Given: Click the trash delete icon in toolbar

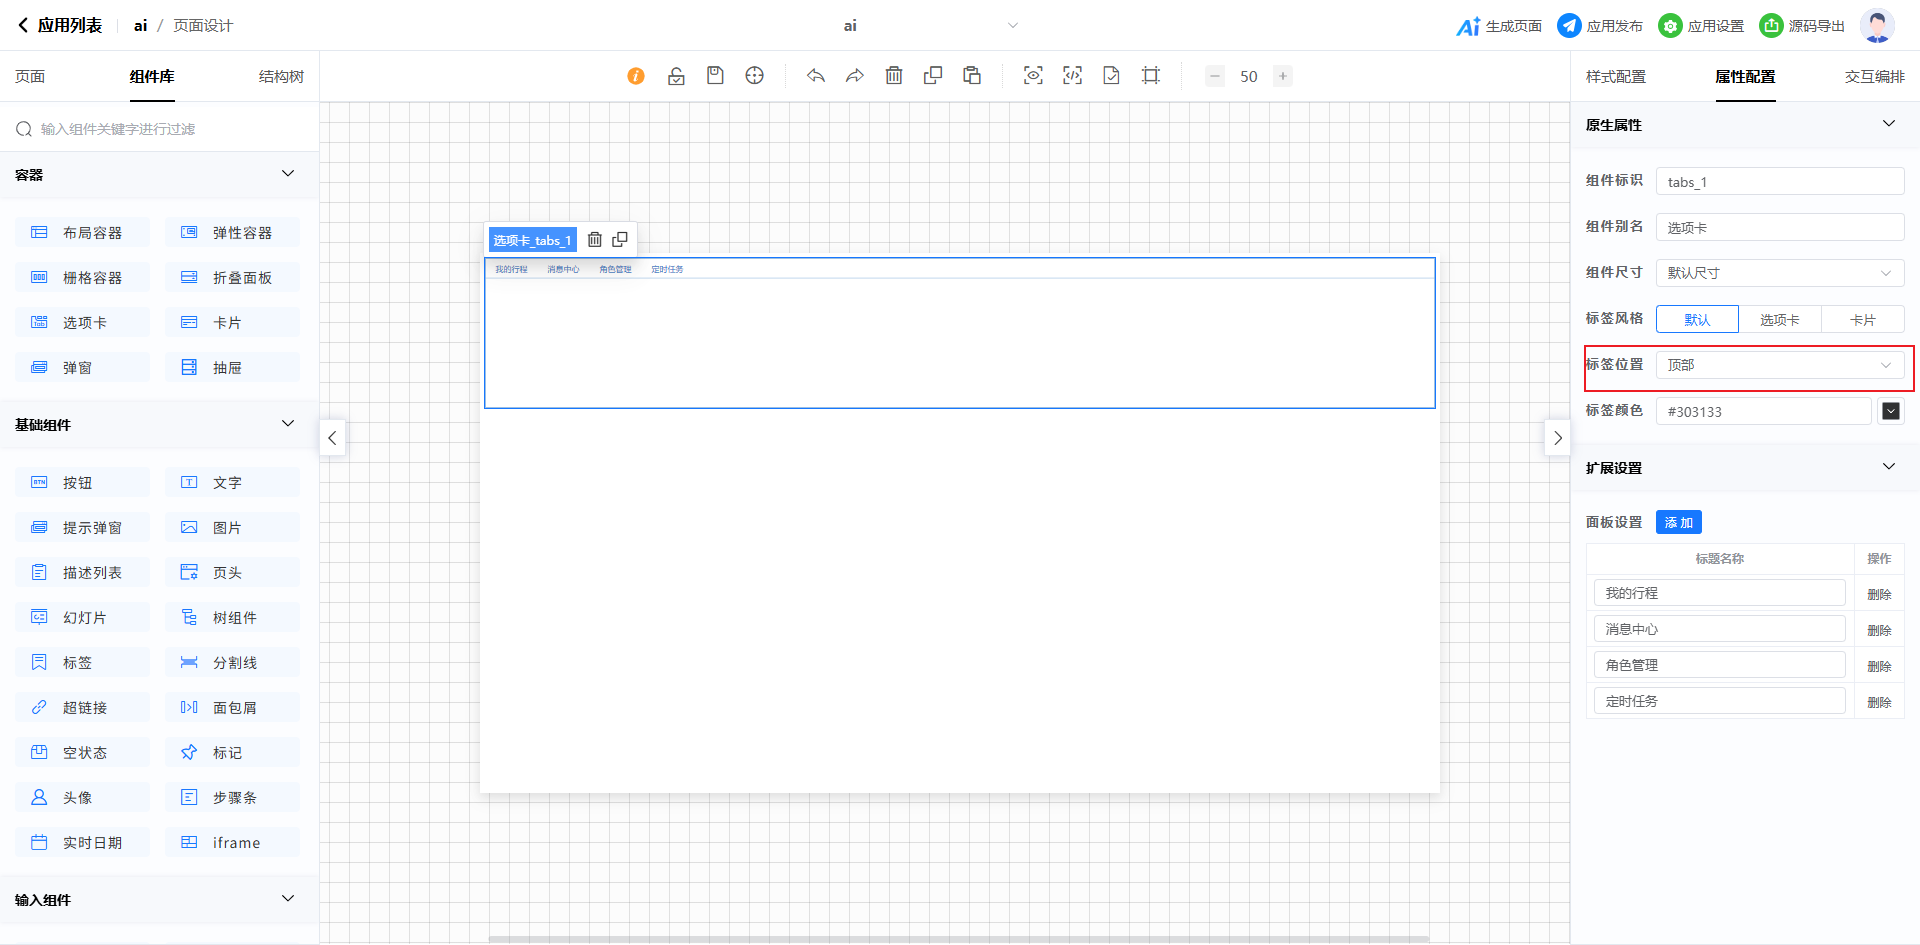Looking at the screenshot, I should [894, 76].
